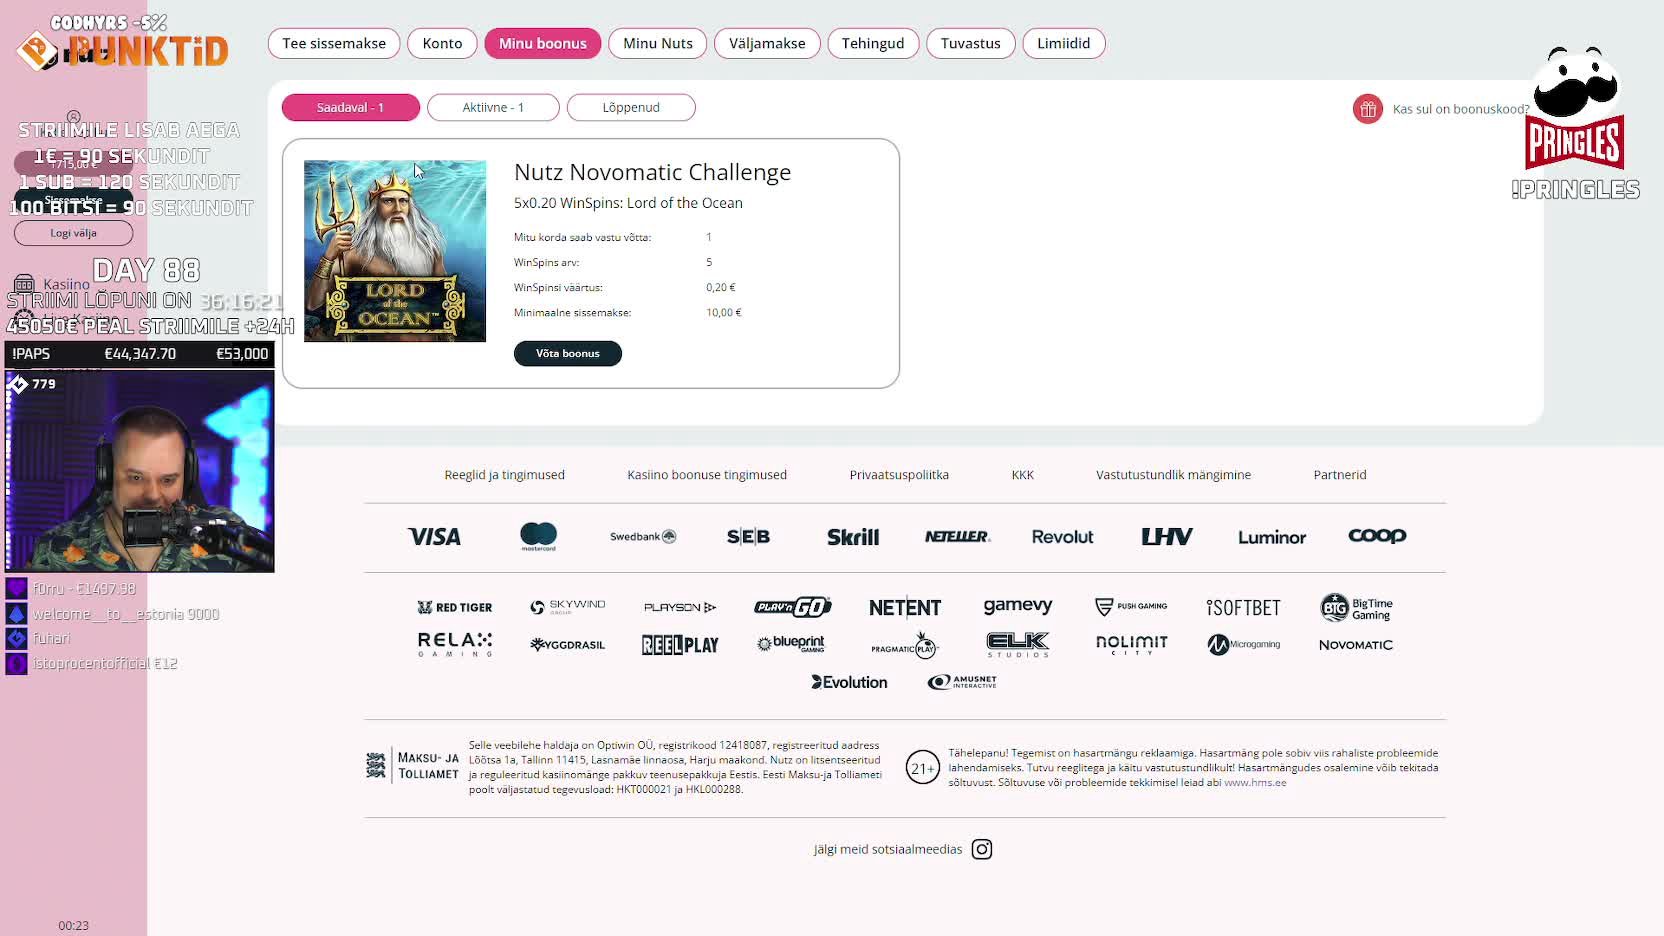The image size is (1664, 936).
Task: Click the Playson provider logo
Action: pos(680,607)
